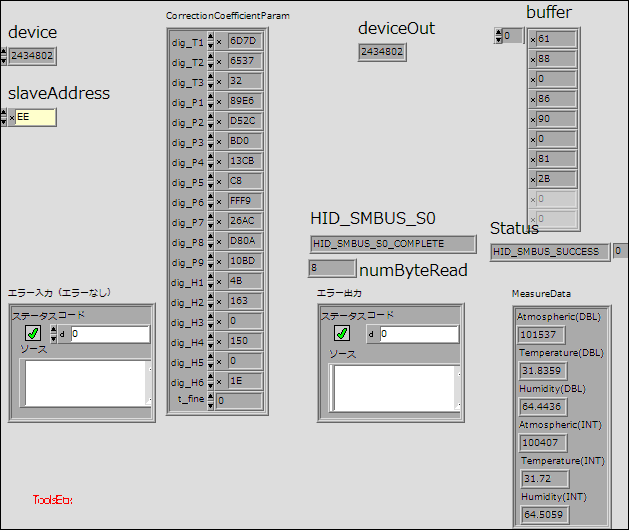
Task: Click the dig_P2 stepper arrows
Action: [x=211, y=122]
